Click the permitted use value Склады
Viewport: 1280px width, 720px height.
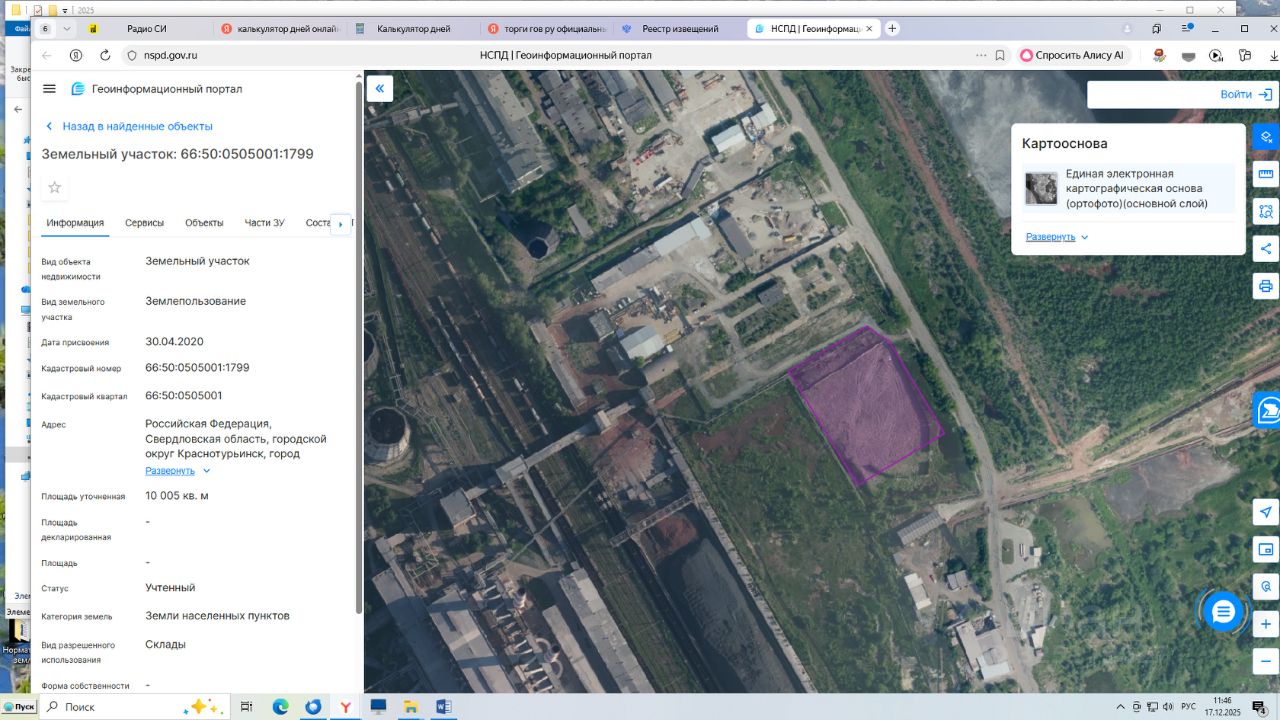pos(165,644)
